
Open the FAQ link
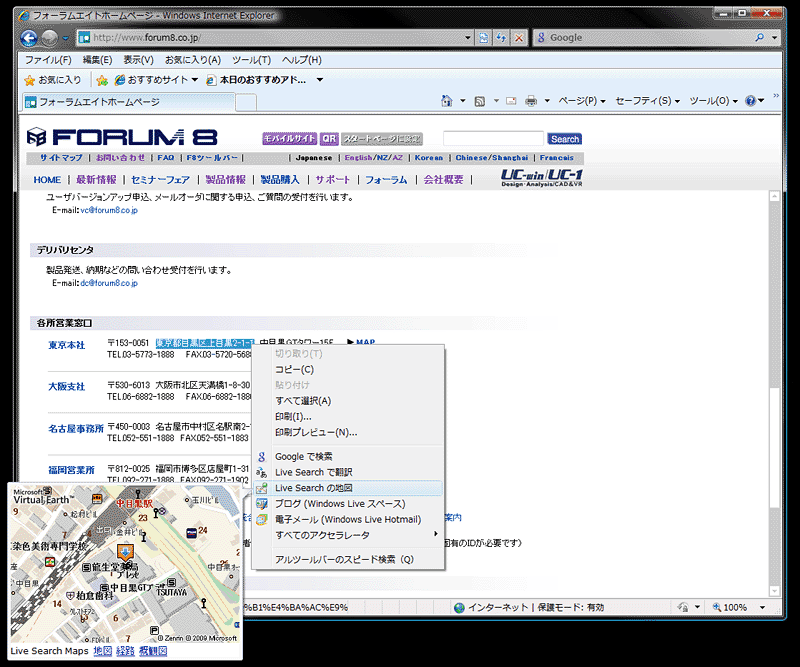tap(166, 158)
